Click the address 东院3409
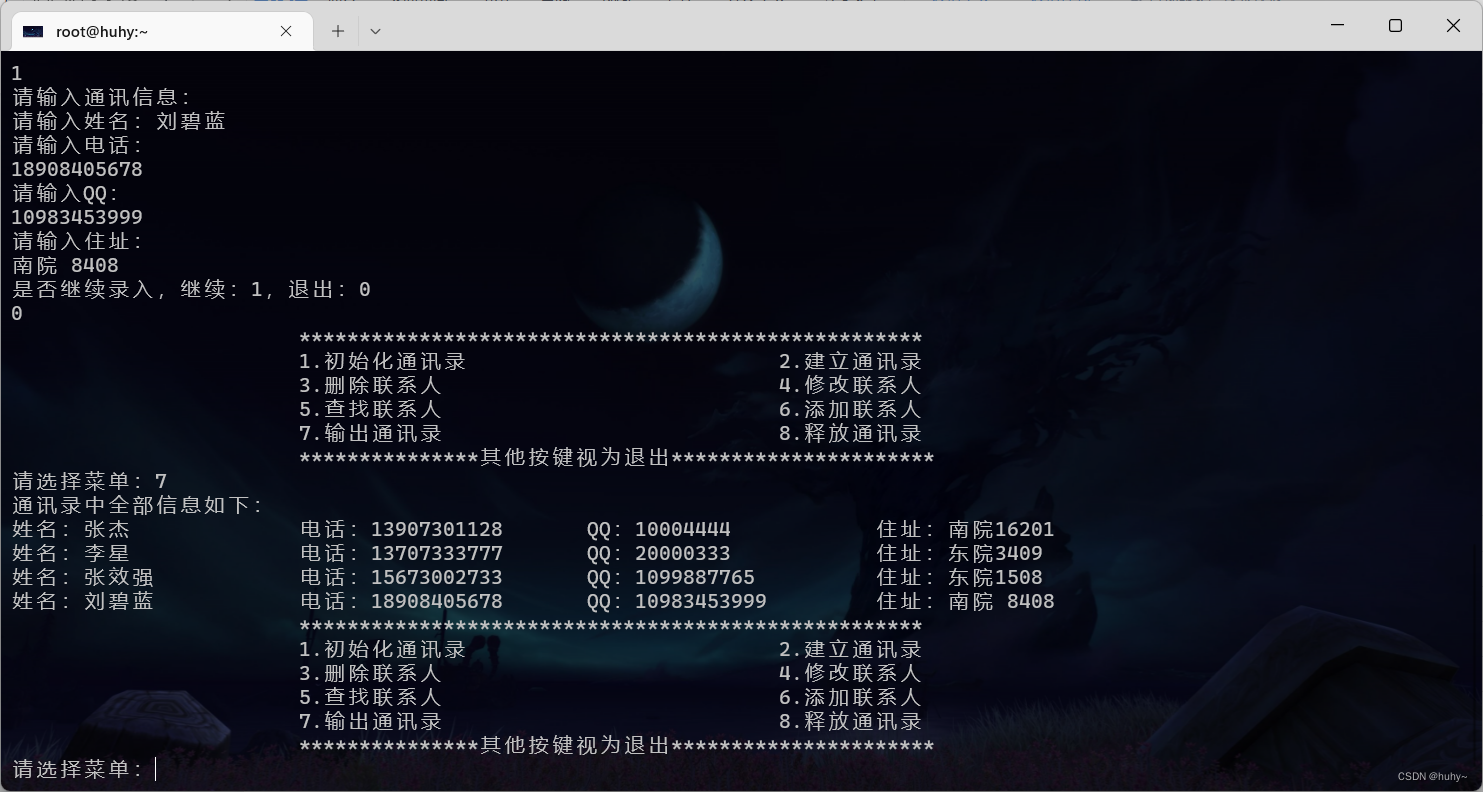 pyautogui.click(x=995, y=553)
